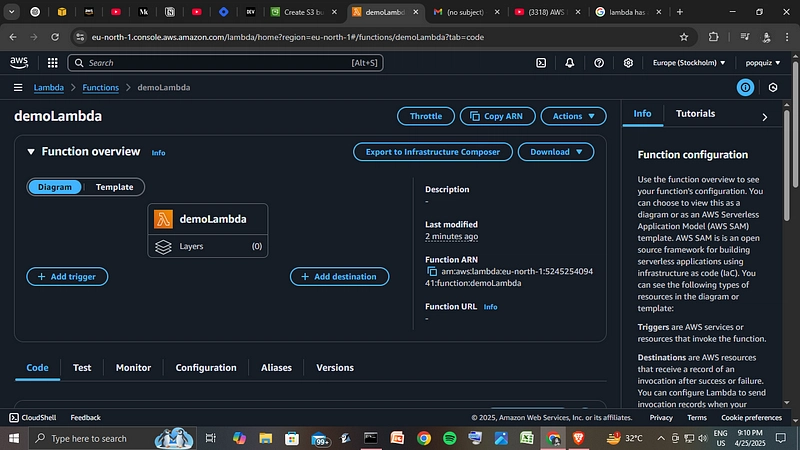Open CloudShell from the footer
This screenshot has width=800, height=450.
pos(33,417)
